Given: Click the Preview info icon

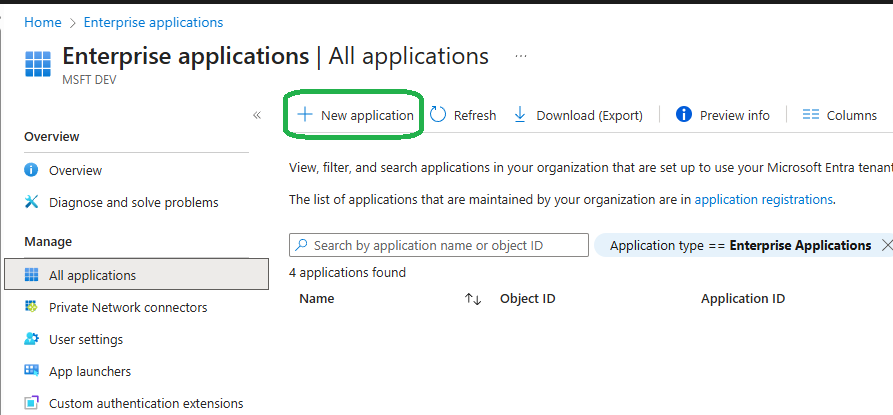Looking at the screenshot, I should [x=684, y=115].
